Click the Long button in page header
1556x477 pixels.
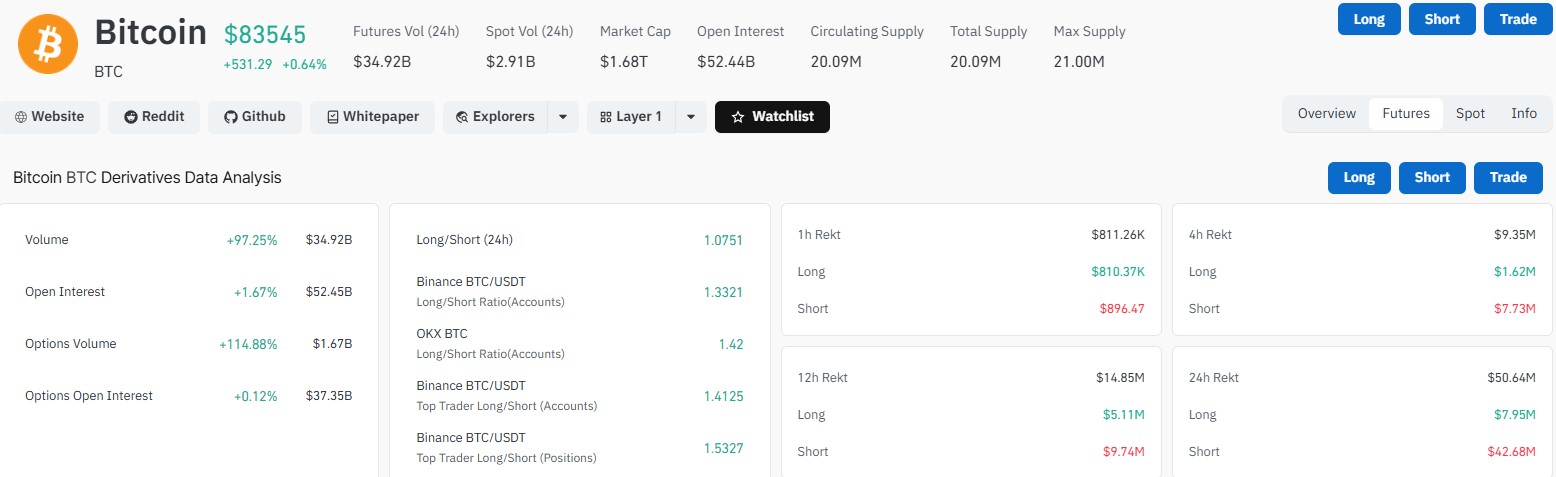1369,19
